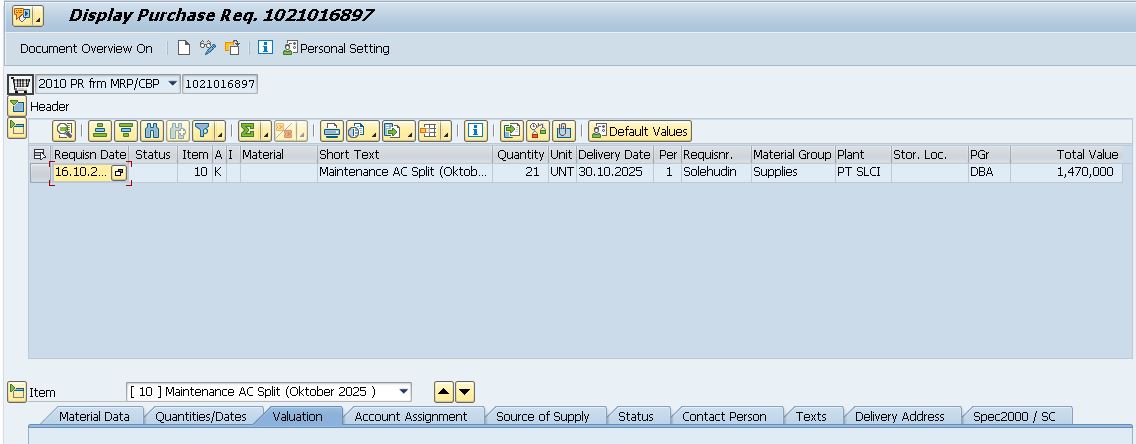Click the Document Overview On button

(86, 48)
